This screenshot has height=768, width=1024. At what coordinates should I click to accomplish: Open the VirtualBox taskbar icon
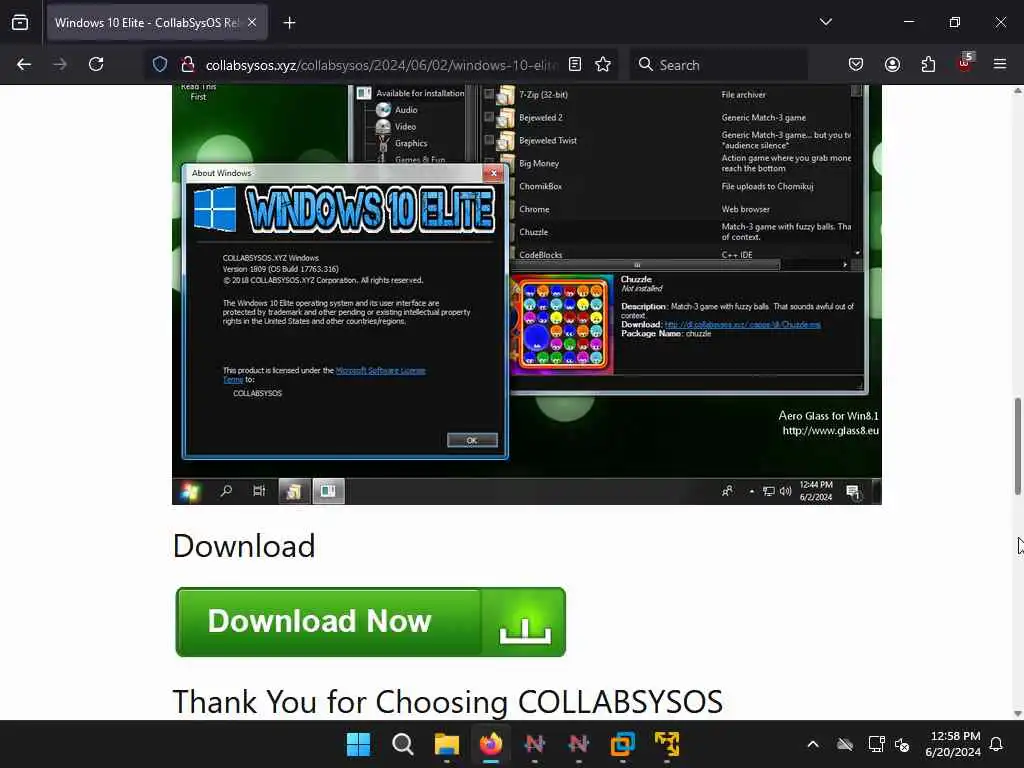pos(622,744)
